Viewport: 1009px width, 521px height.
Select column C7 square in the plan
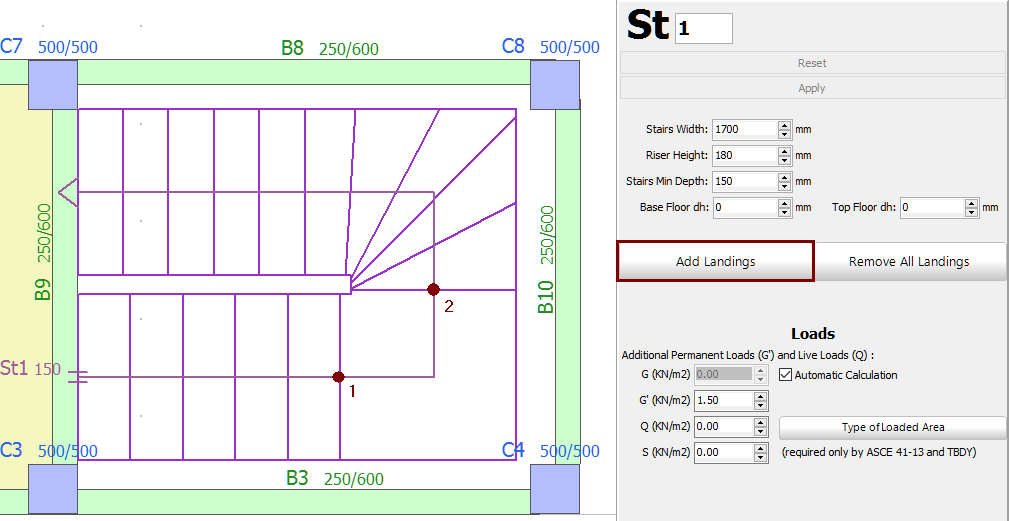(x=52, y=84)
